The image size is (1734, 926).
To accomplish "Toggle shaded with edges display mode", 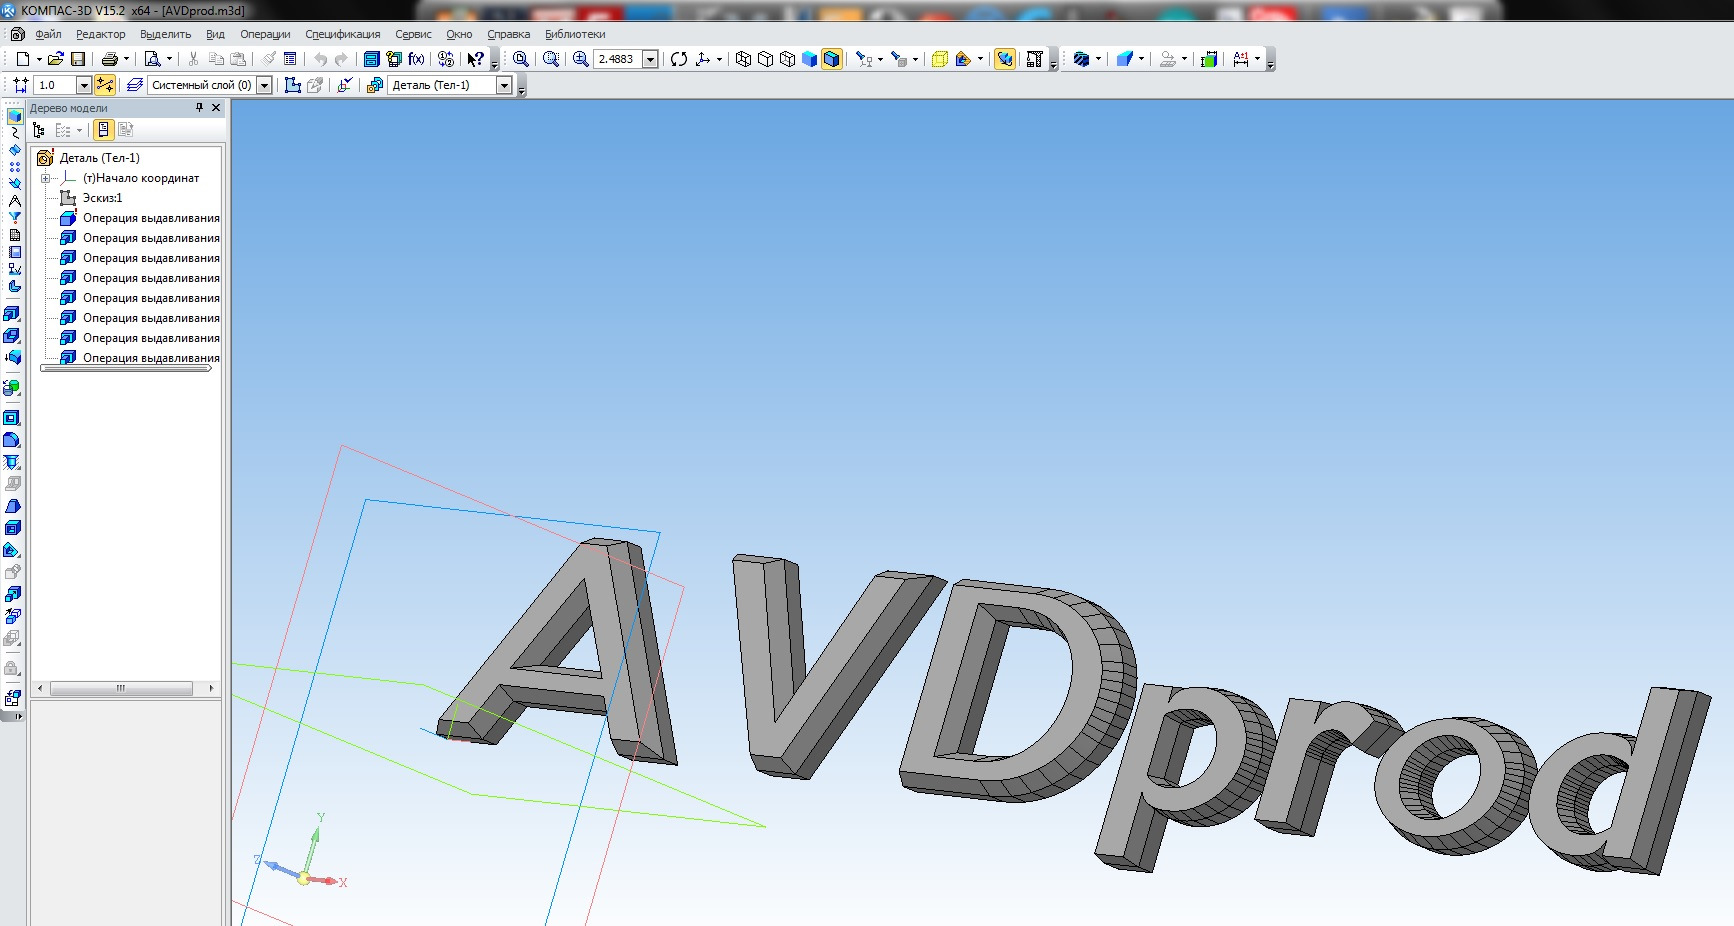I will click(832, 59).
